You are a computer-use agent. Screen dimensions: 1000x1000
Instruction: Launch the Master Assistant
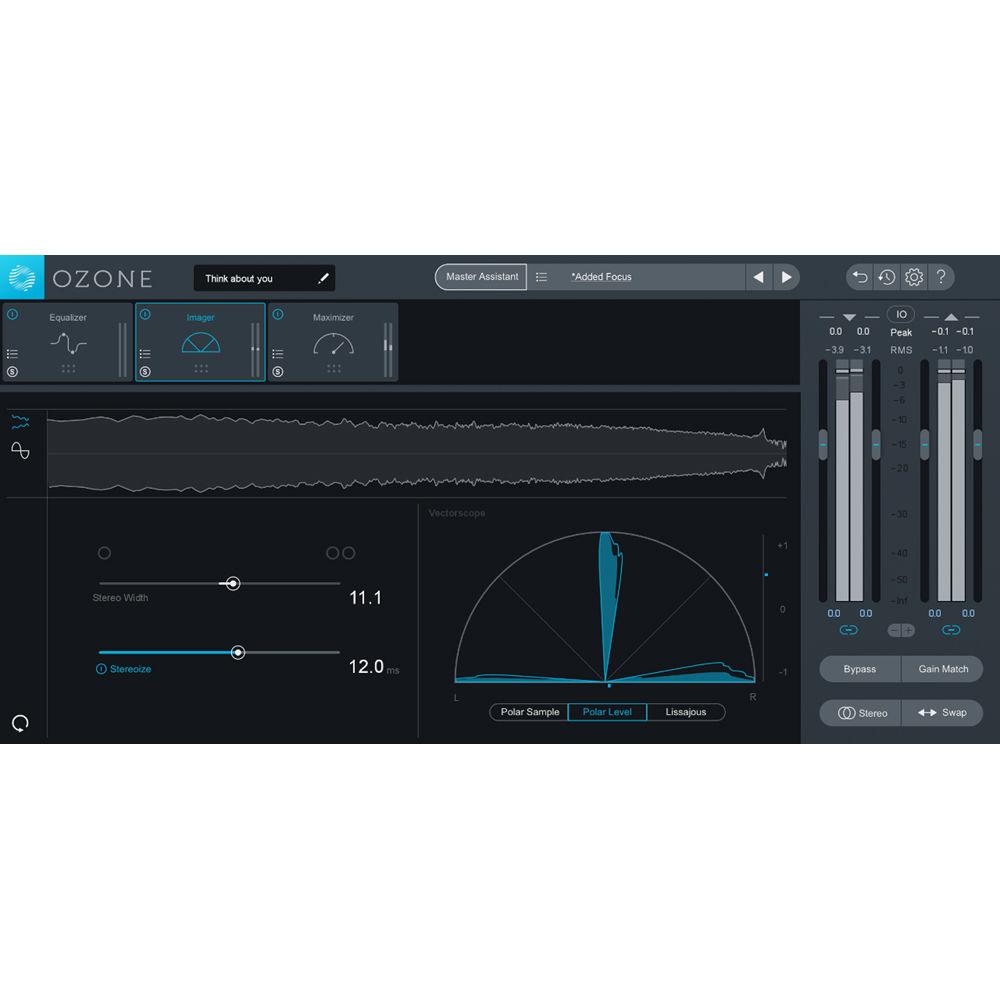coord(480,277)
